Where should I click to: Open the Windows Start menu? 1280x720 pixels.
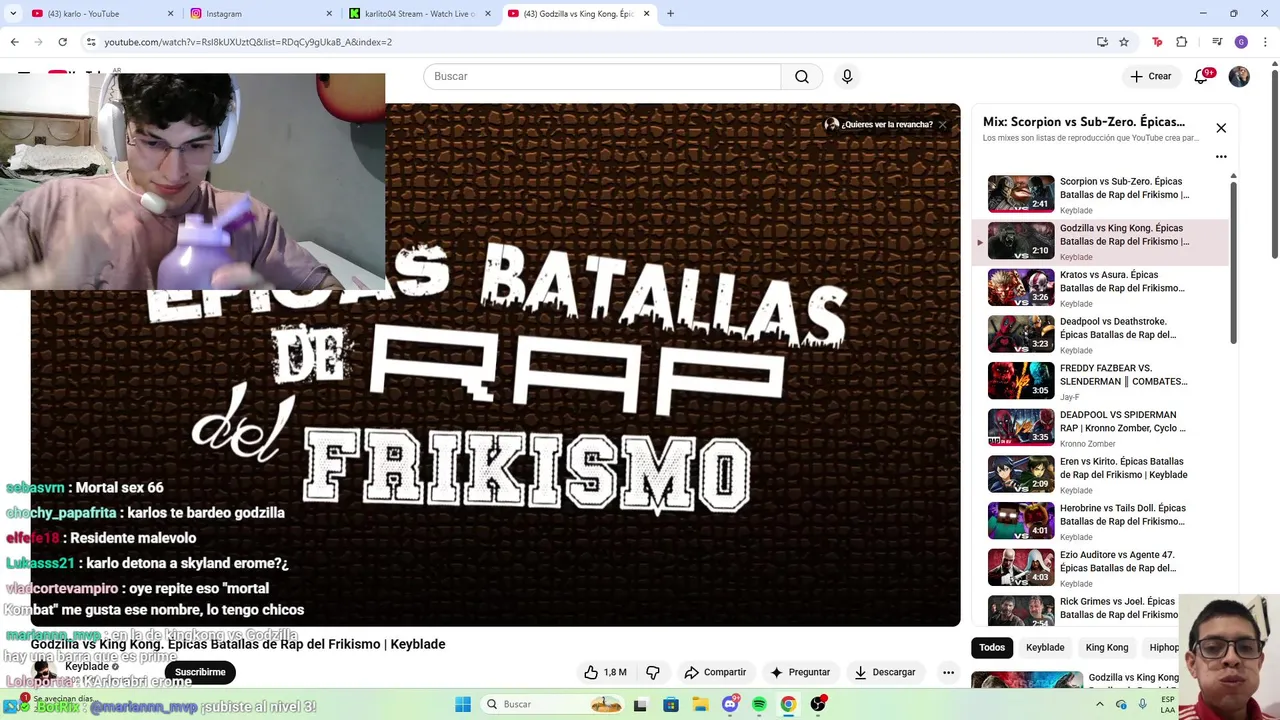(463, 704)
